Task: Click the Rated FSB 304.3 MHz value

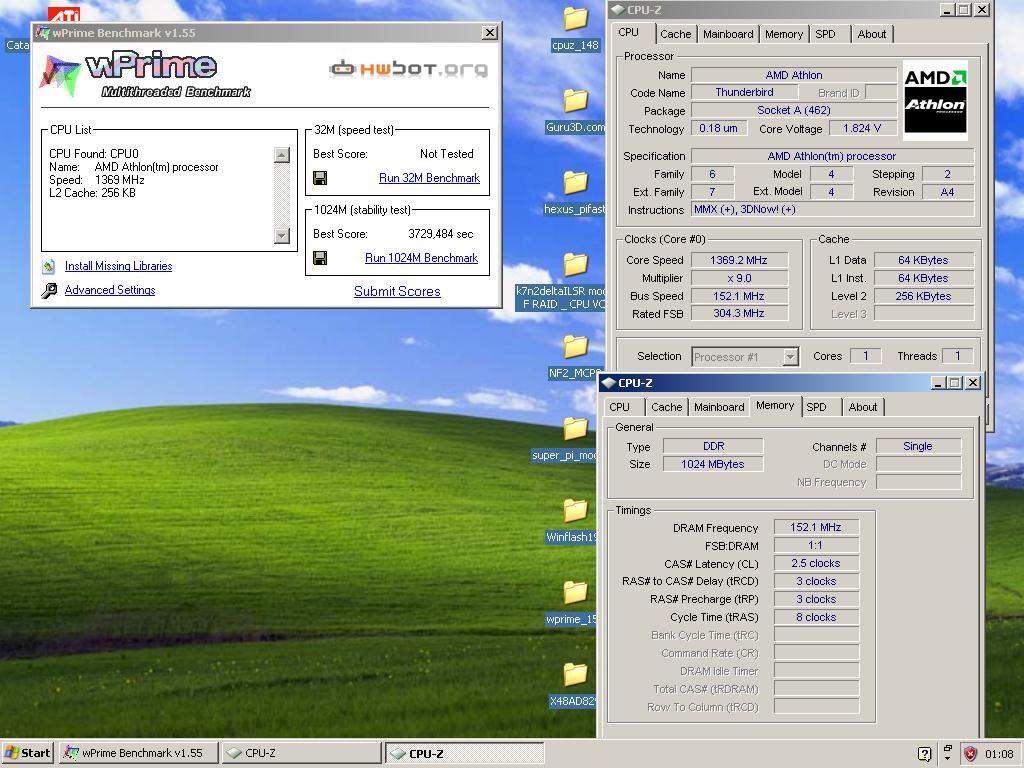Action: click(x=739, y=313)
